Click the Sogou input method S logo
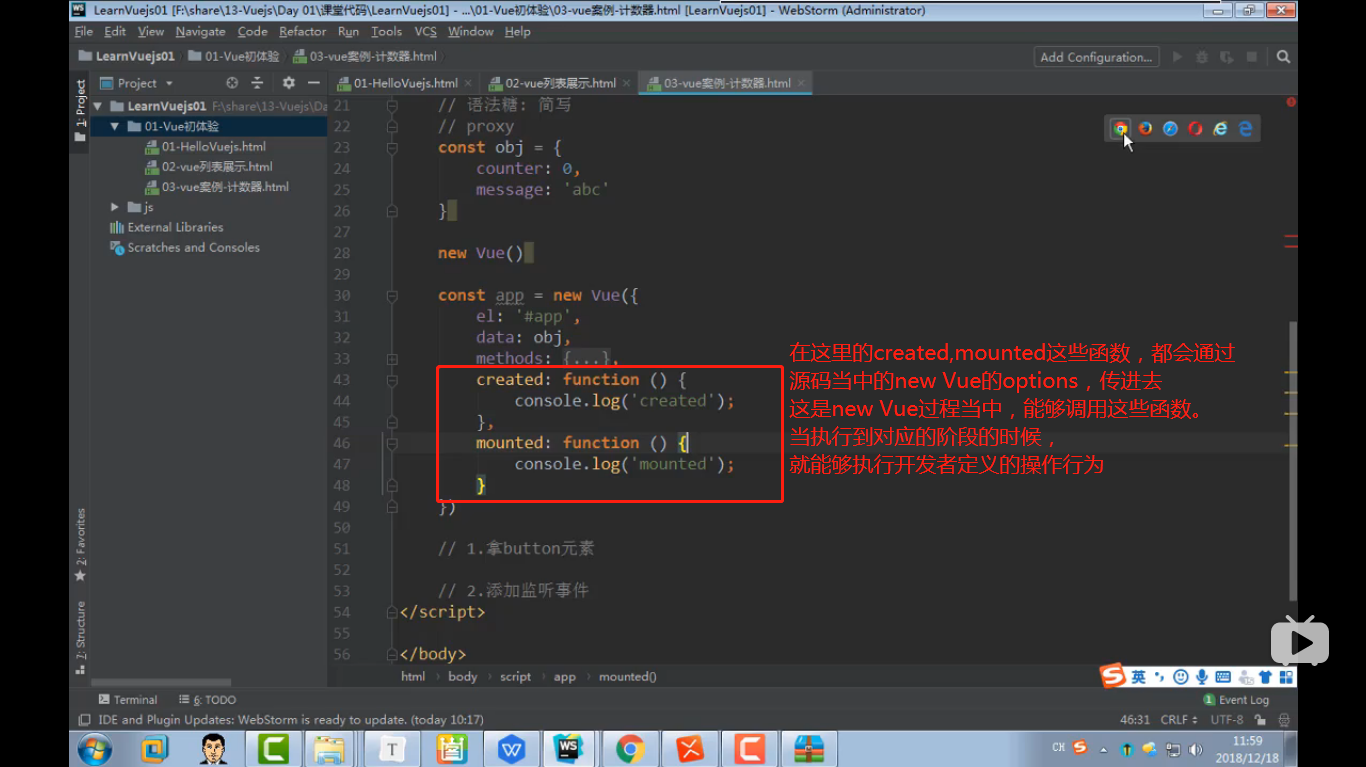1366x767 pixels. tap(1113, 677)
